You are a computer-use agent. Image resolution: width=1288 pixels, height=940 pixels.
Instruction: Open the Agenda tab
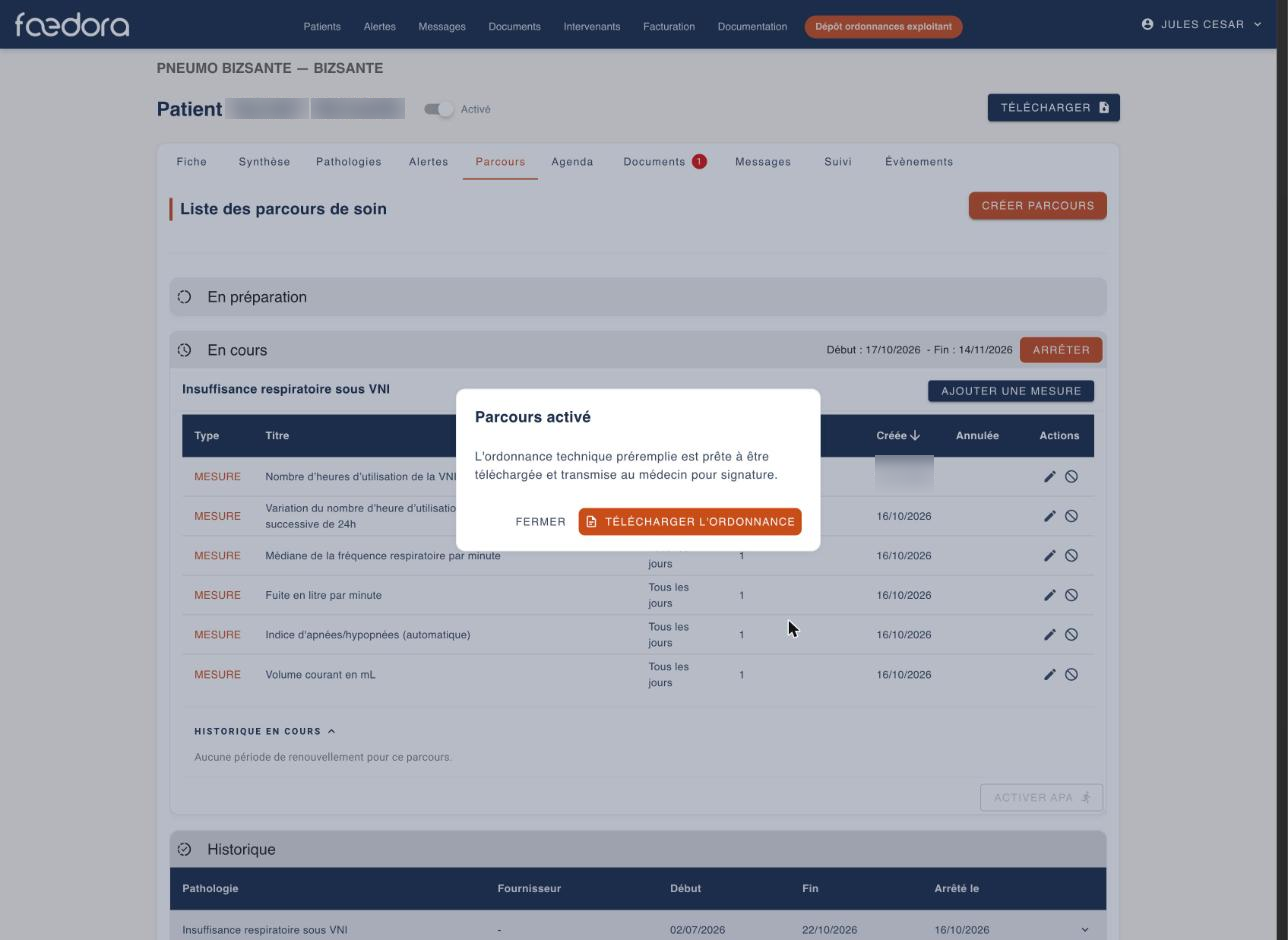coord(572,162)
